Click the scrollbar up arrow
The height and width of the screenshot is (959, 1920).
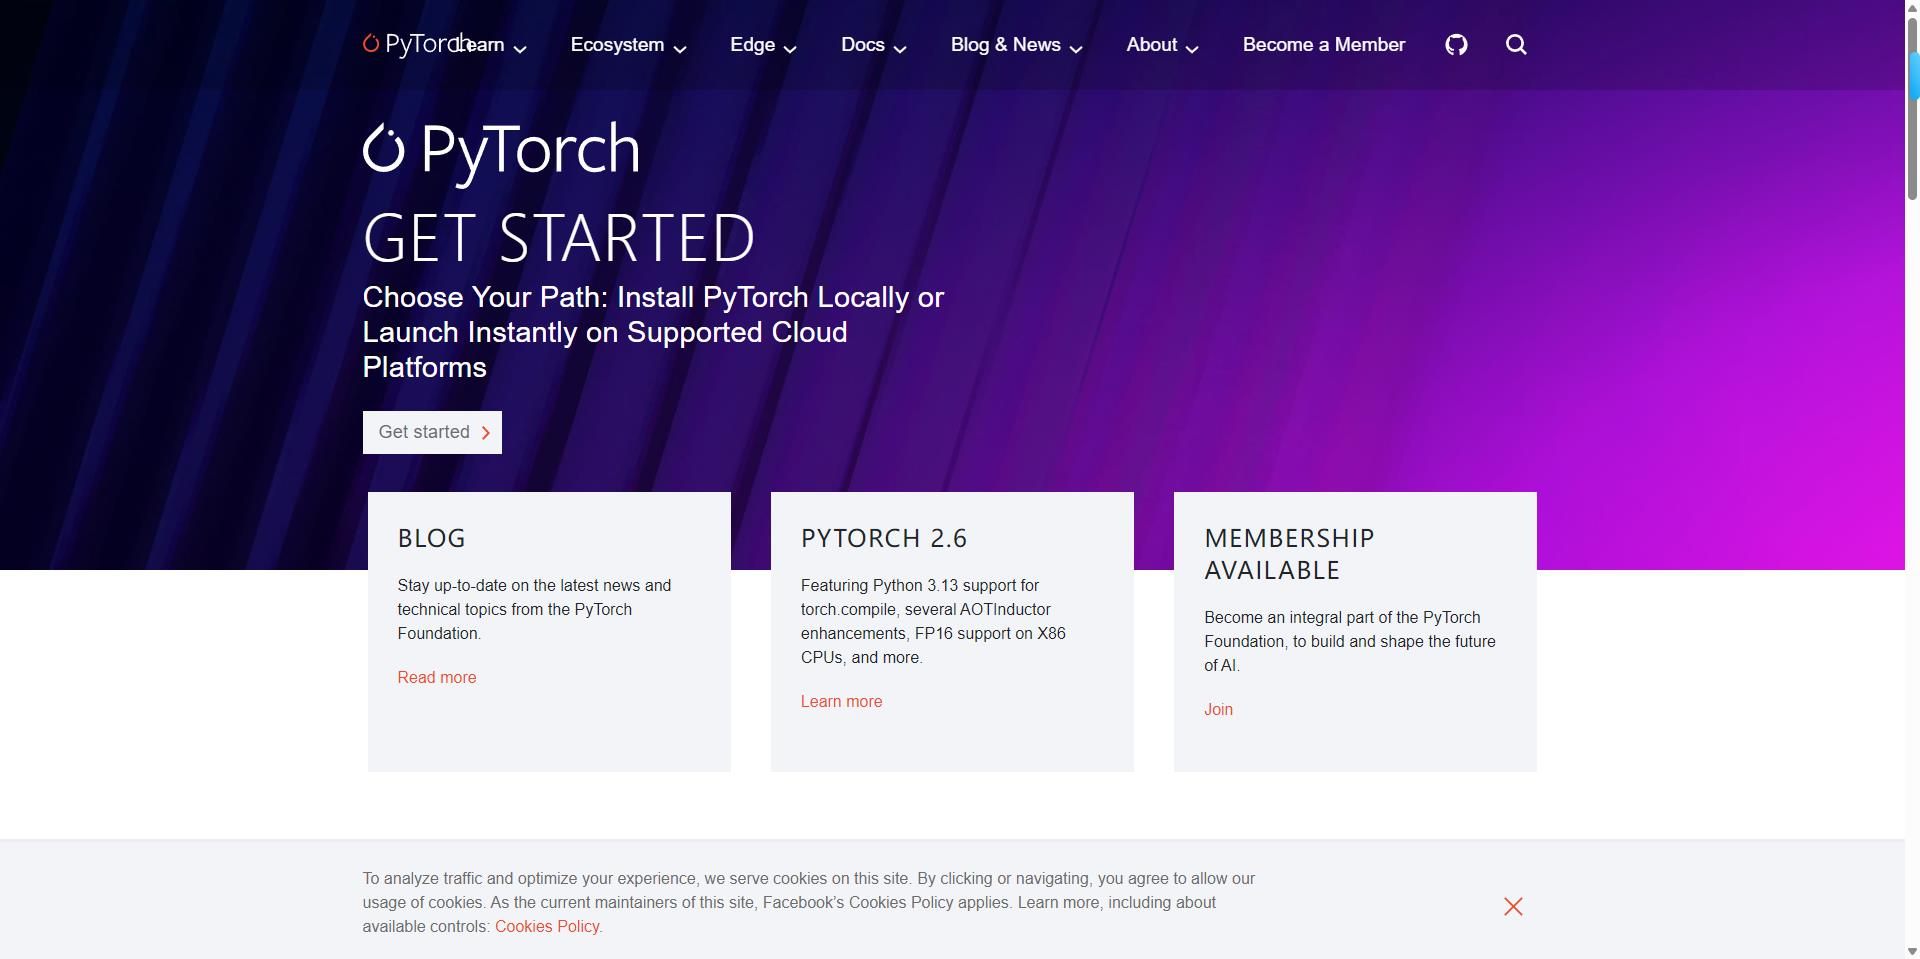tap(1913, 8)
